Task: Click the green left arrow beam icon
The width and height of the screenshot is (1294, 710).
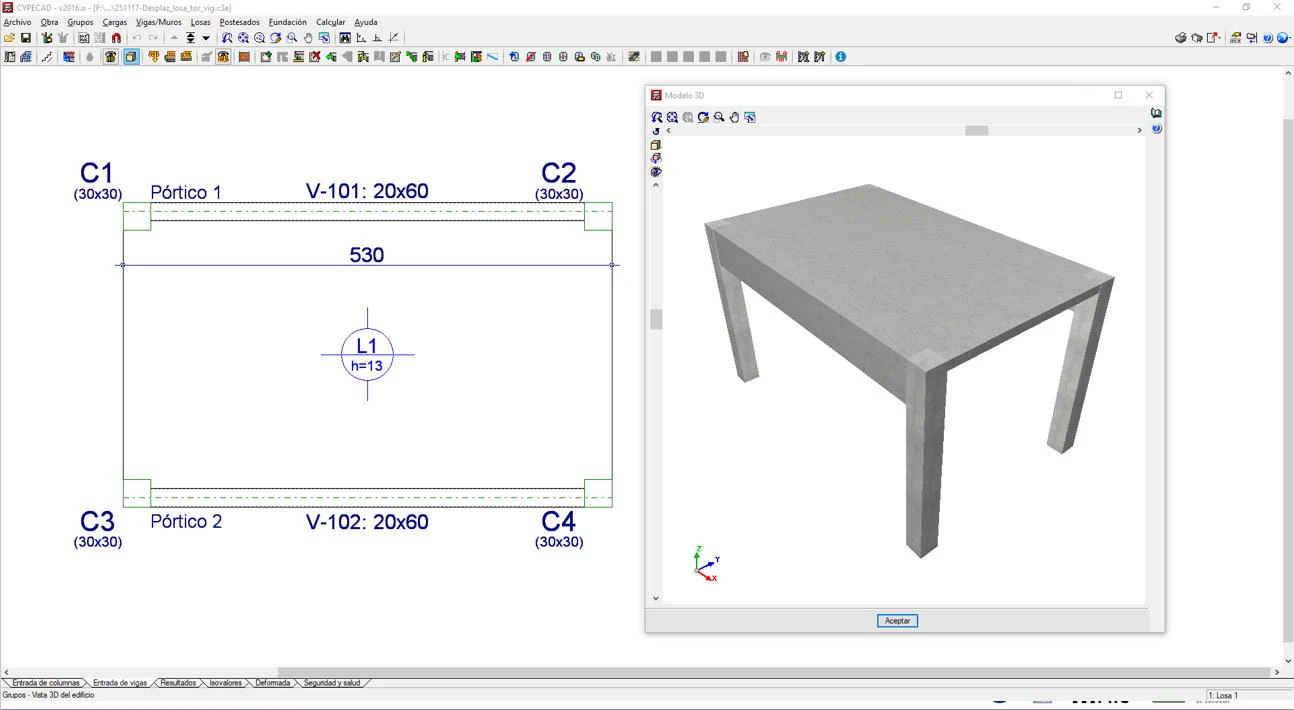Action: 331,57
